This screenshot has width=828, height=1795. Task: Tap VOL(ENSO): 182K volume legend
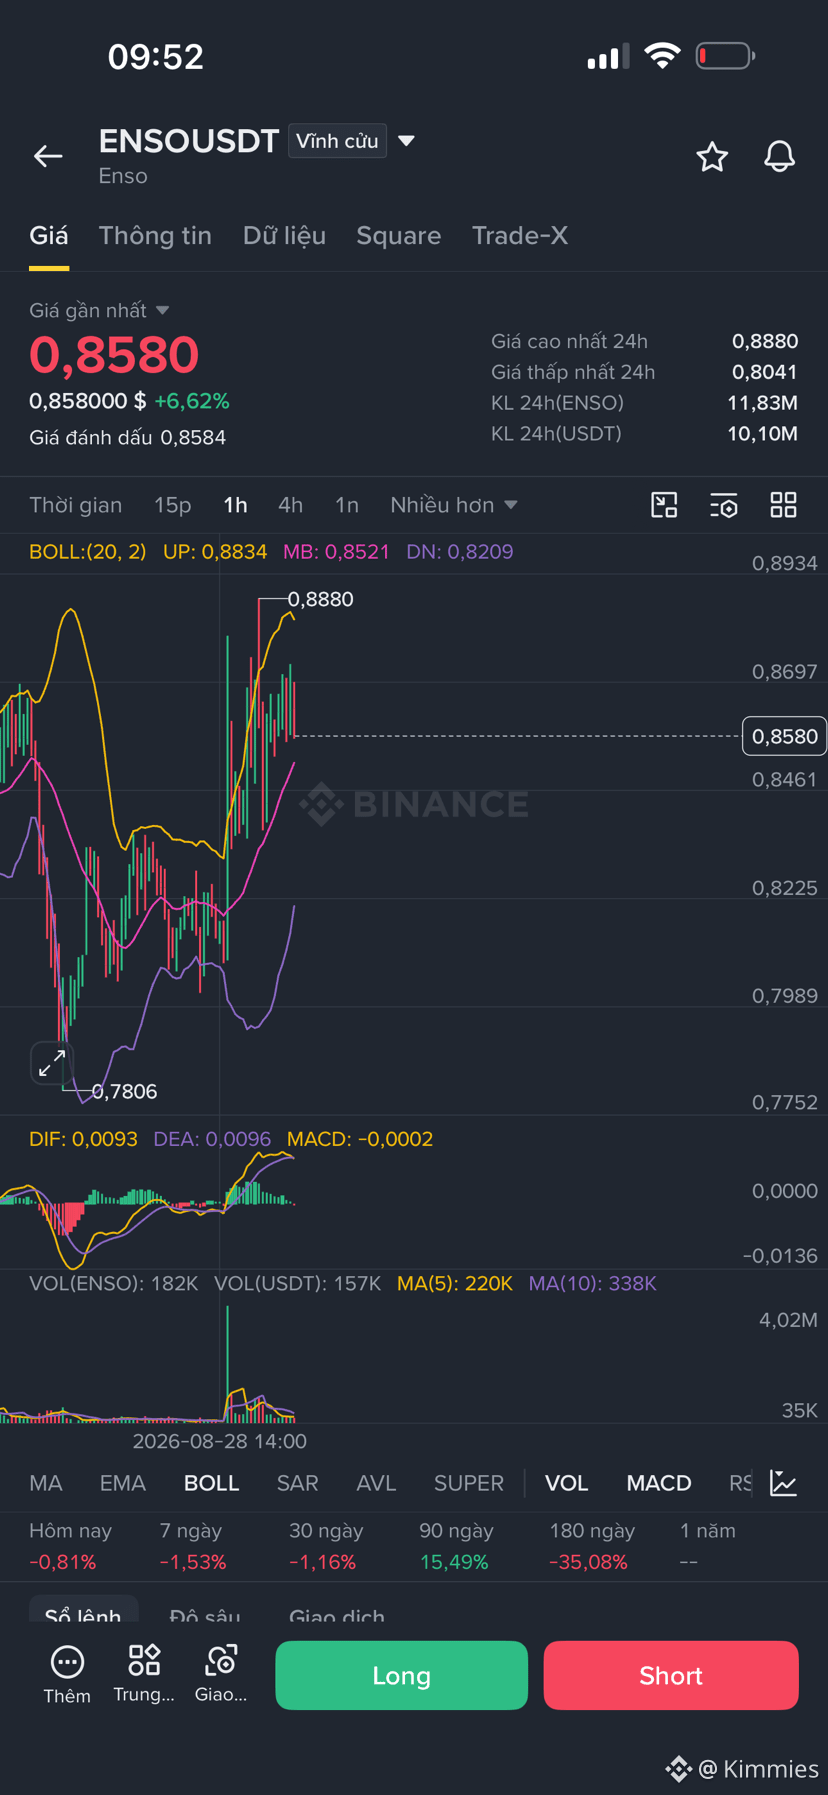tap(113, 1283)
